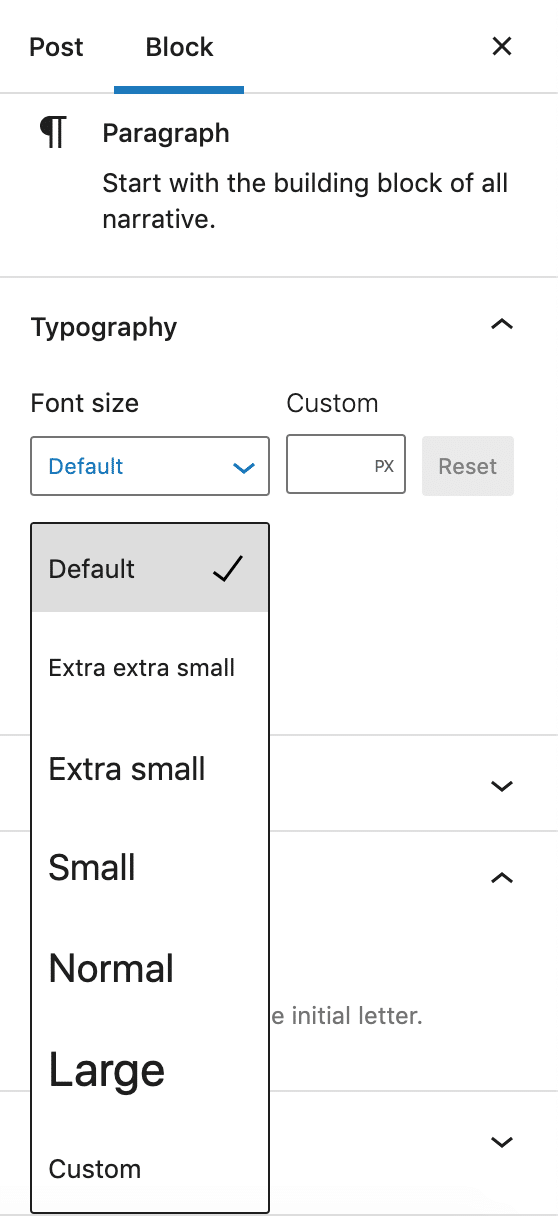
Task: Choose Small font size option
Action: coord(150,867)
